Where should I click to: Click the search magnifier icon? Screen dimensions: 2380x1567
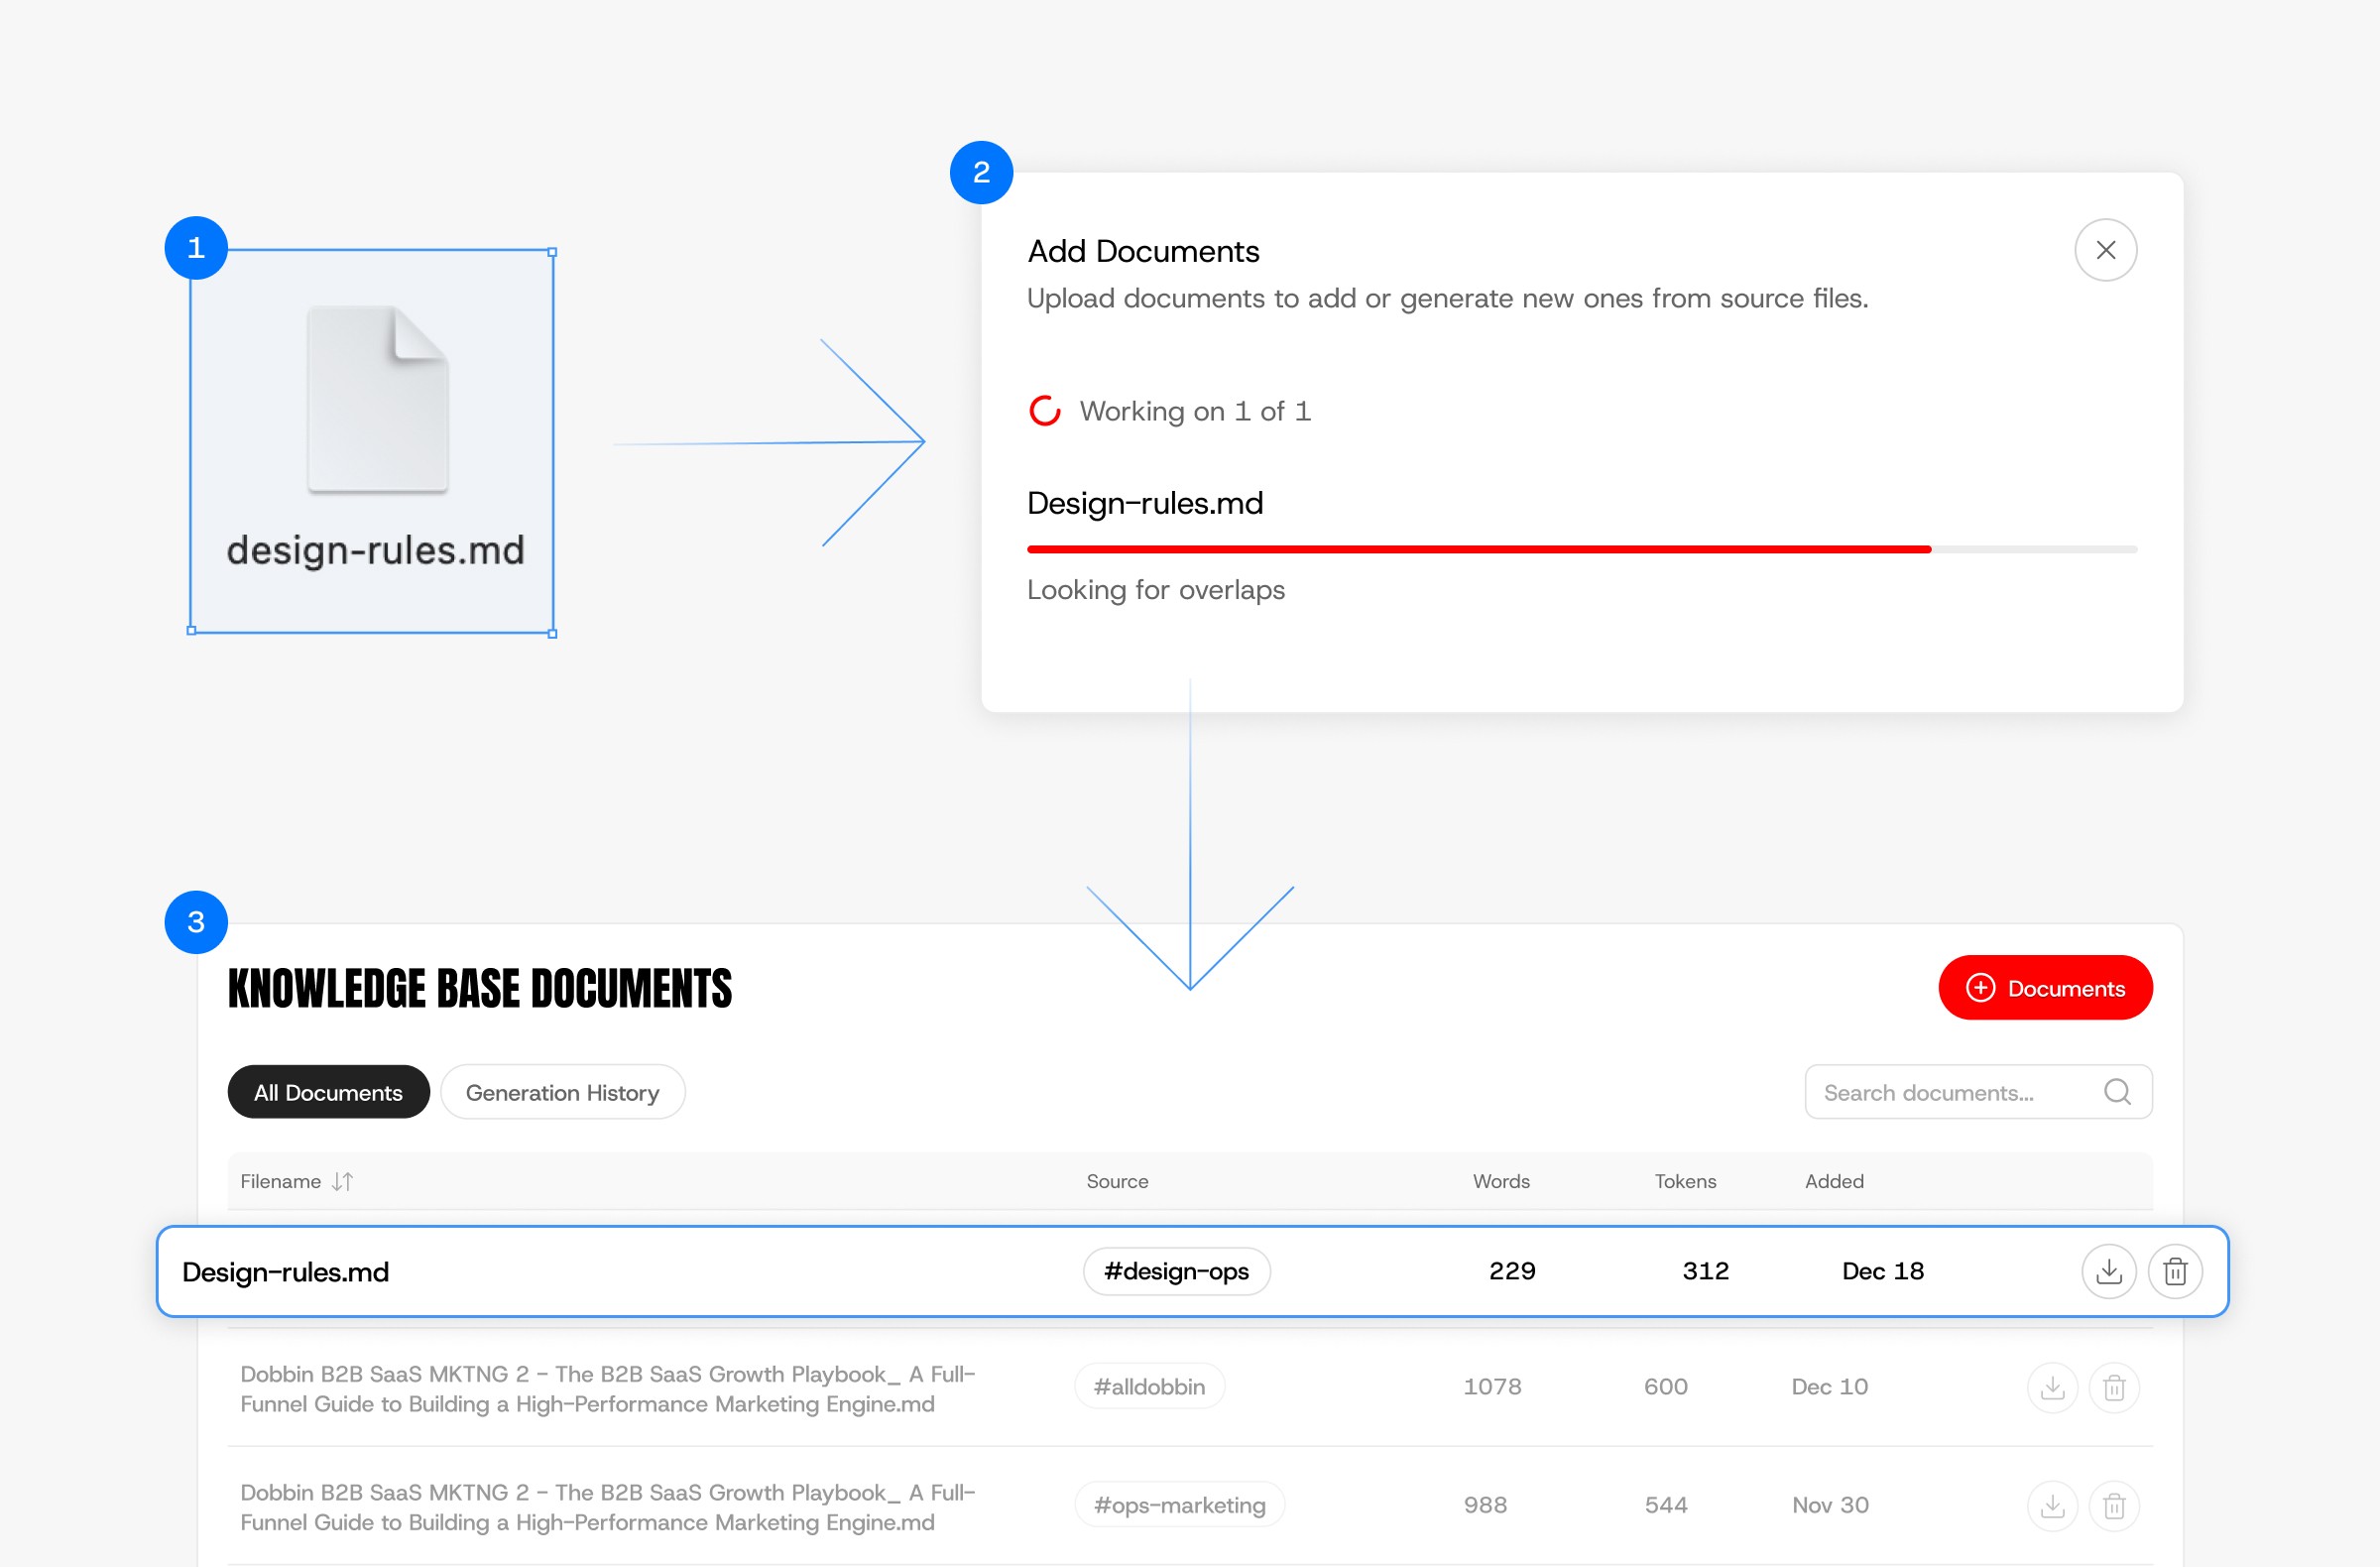pyautogui.click(x=2117, y=1092)
